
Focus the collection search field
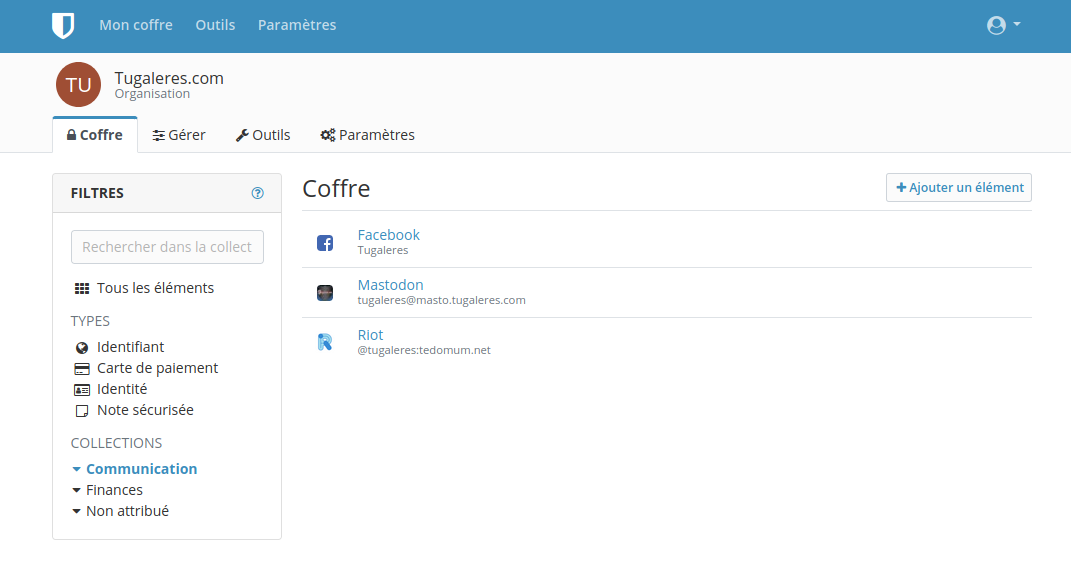click(167, 247)
